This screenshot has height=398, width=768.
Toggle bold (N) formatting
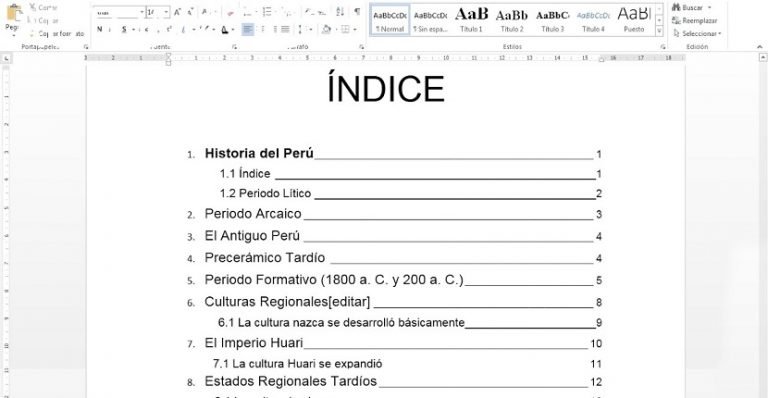point(100,29)
